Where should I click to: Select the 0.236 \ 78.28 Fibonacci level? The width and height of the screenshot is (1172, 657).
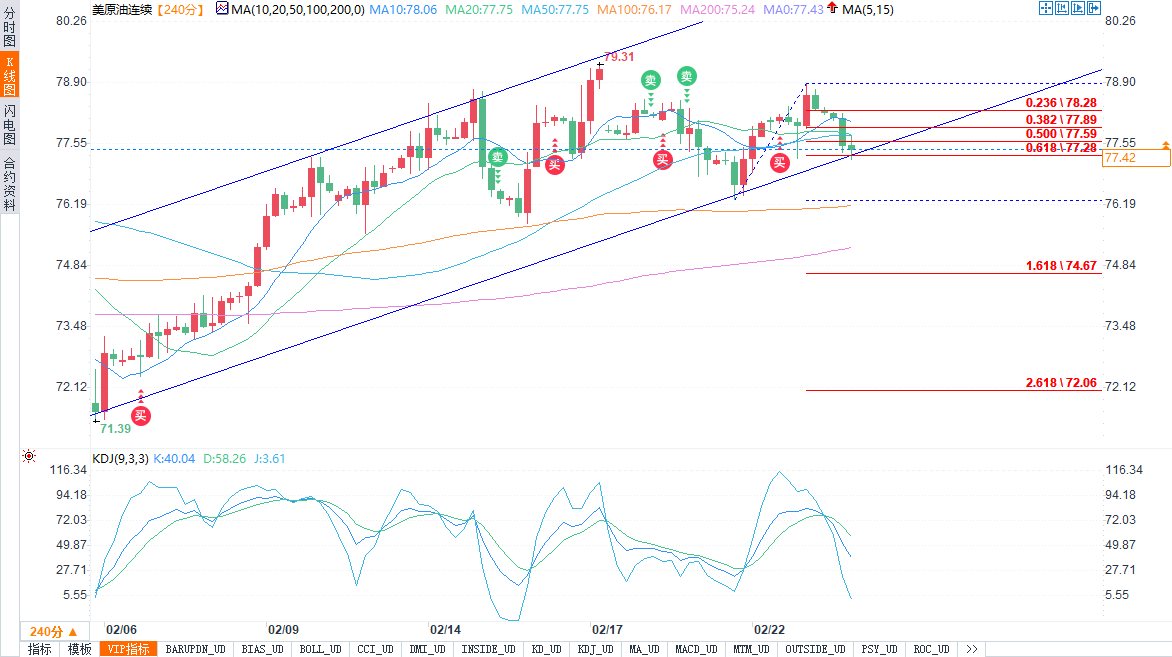[1061, 103]
